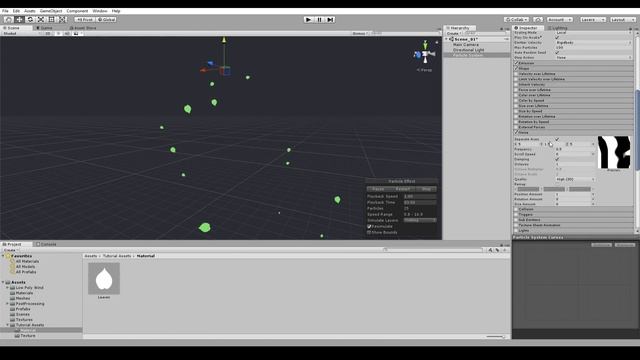
Task: Toggle Noise Separate Axes checkbox
Action: click(x=557, y=139)
